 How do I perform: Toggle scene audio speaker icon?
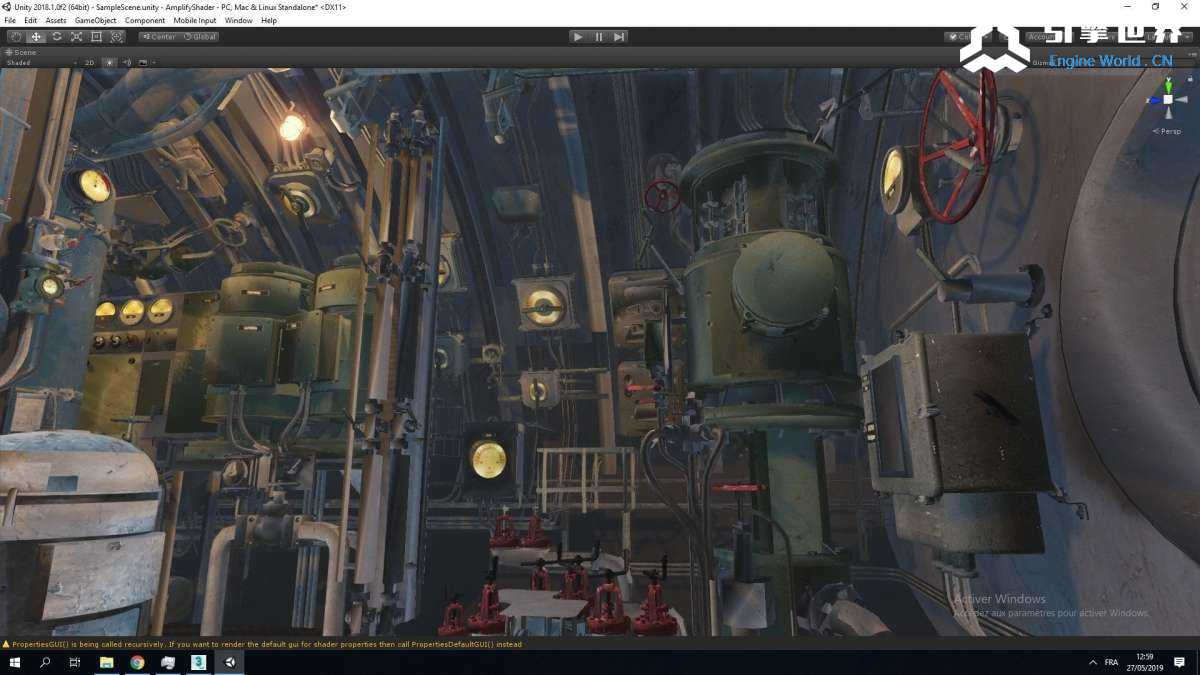127,63
